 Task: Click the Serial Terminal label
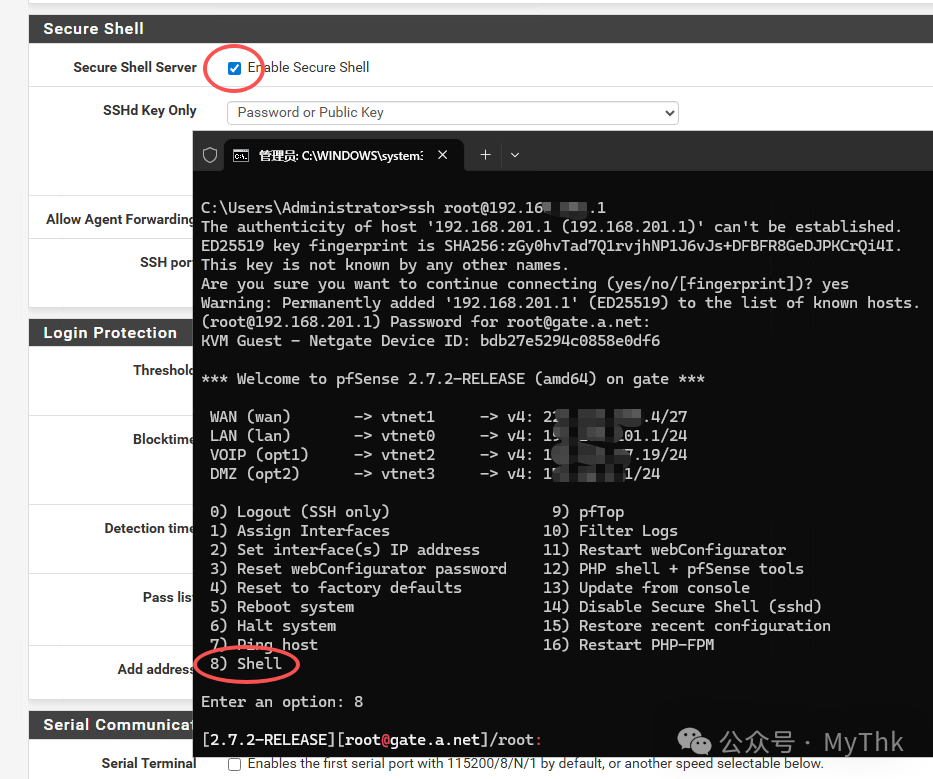click(149, 764)
